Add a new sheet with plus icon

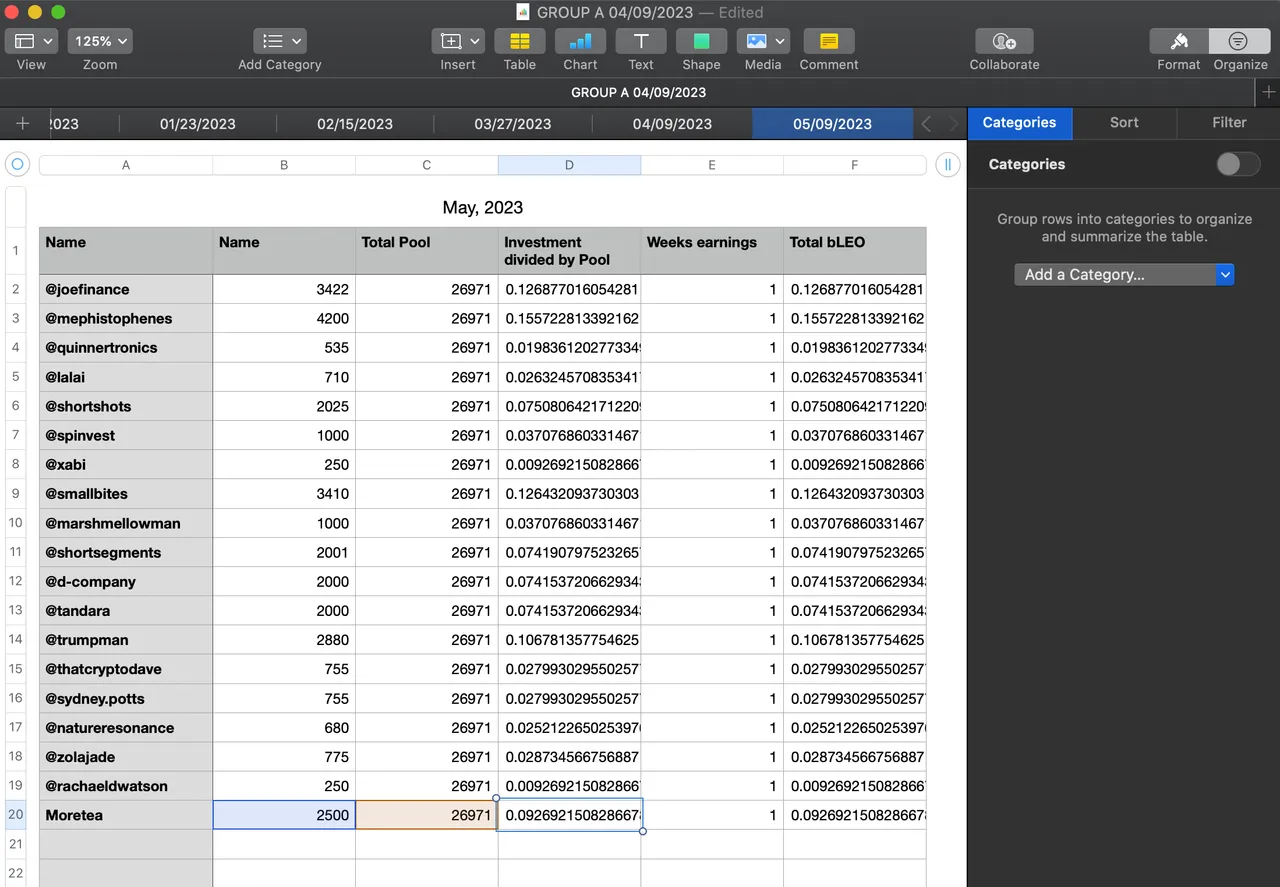23,124
